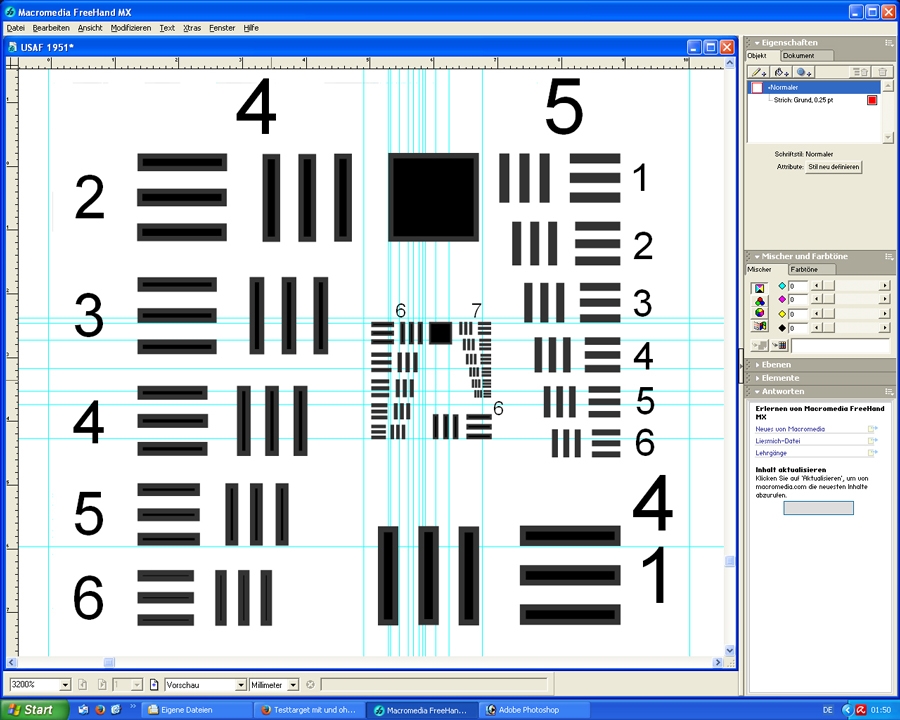The height and width of the screenshot is (720, 900).
Task: Open the Liesmich-Datei link
Action: [x=778, y=441]
